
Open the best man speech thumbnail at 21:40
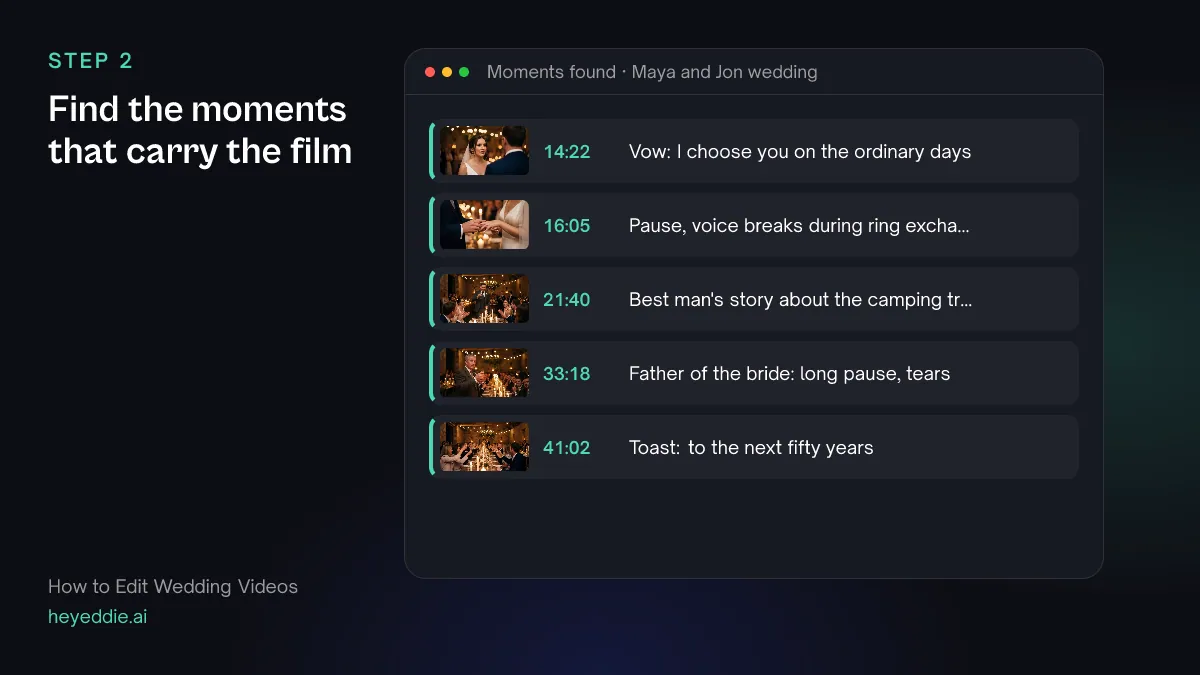(x=484, y=299)
